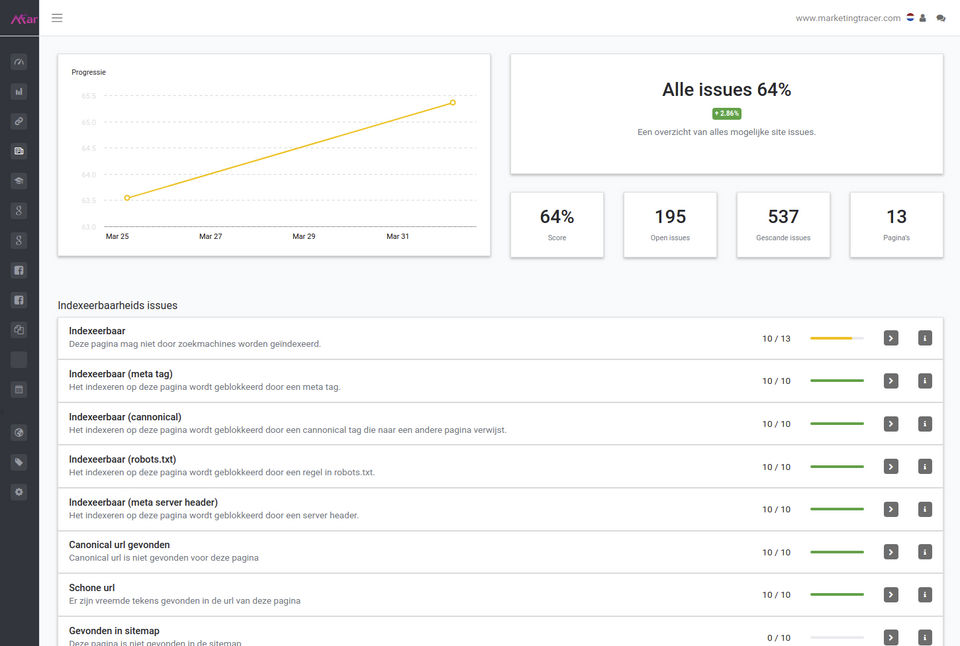
Task: Show info for Indexeerbaar (meta tag)
Action: coord(925,381)
